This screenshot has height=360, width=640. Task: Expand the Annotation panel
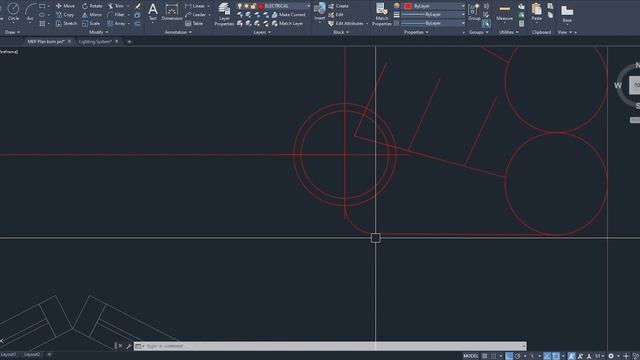(x=178, y=32)
